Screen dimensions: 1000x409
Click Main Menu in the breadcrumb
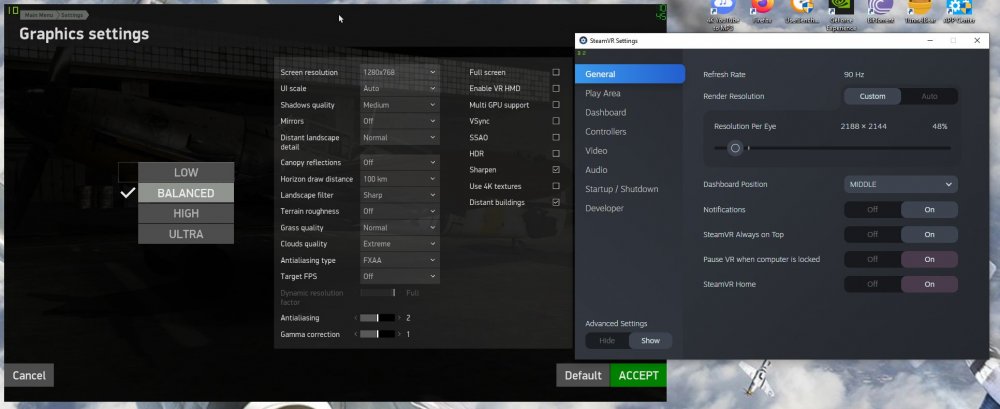[x=38, y=15]
